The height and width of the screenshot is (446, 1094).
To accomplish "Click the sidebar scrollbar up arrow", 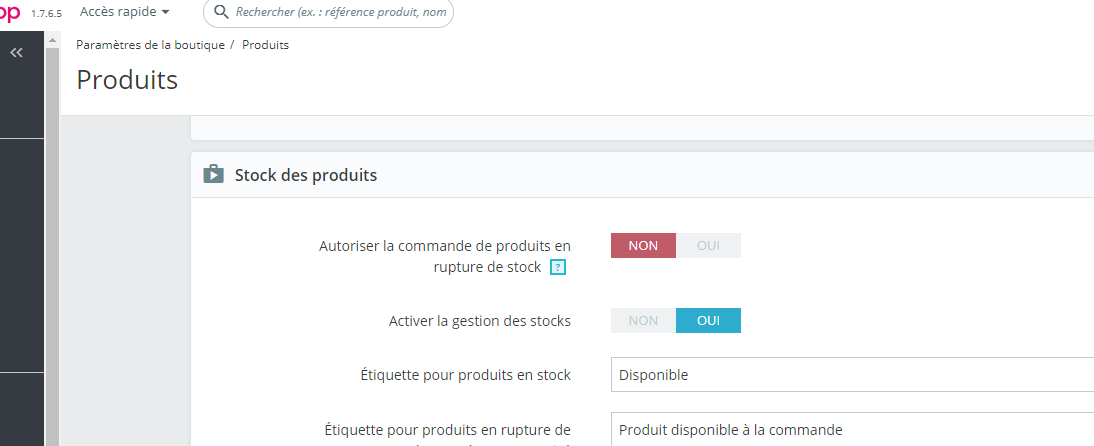I will click(52, 40).
